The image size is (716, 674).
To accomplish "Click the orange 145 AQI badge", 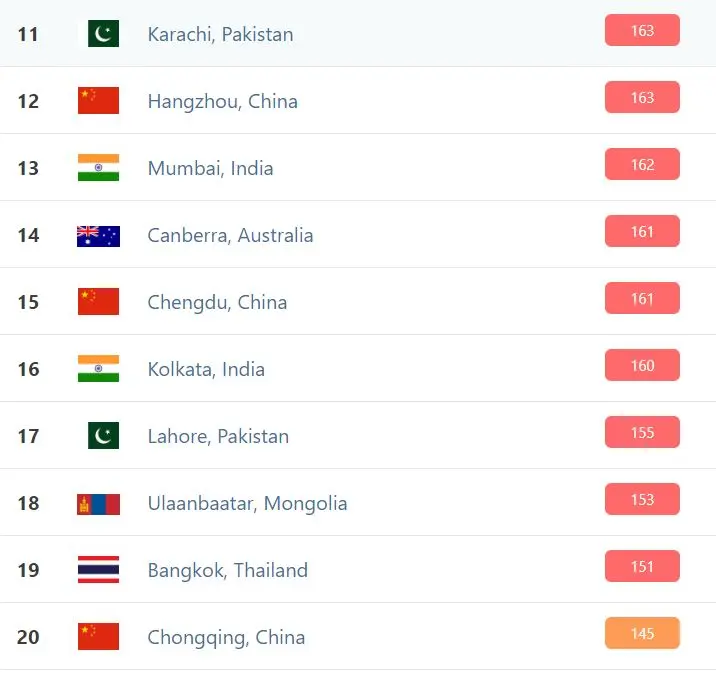I will click(x=642, y=633).
